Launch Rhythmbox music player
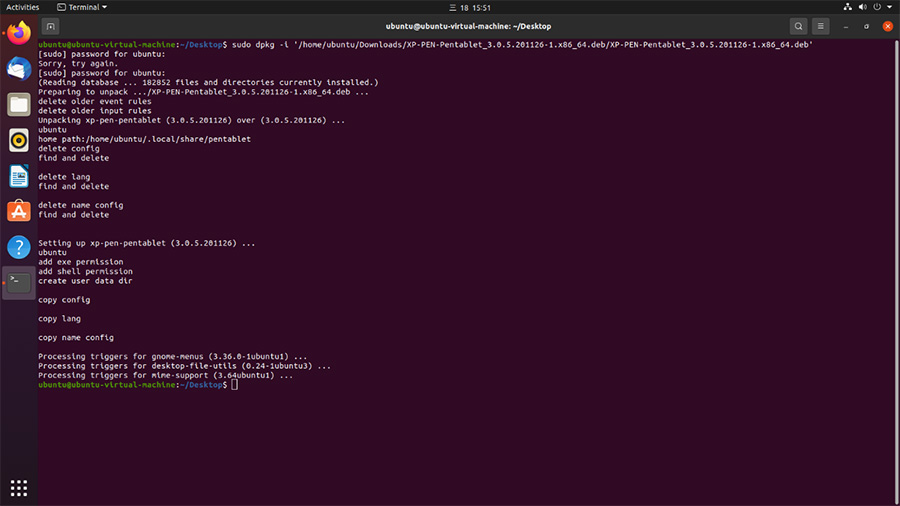Image resolution: width=900 pixels, height=506 pixels. (x=18, y=140)
